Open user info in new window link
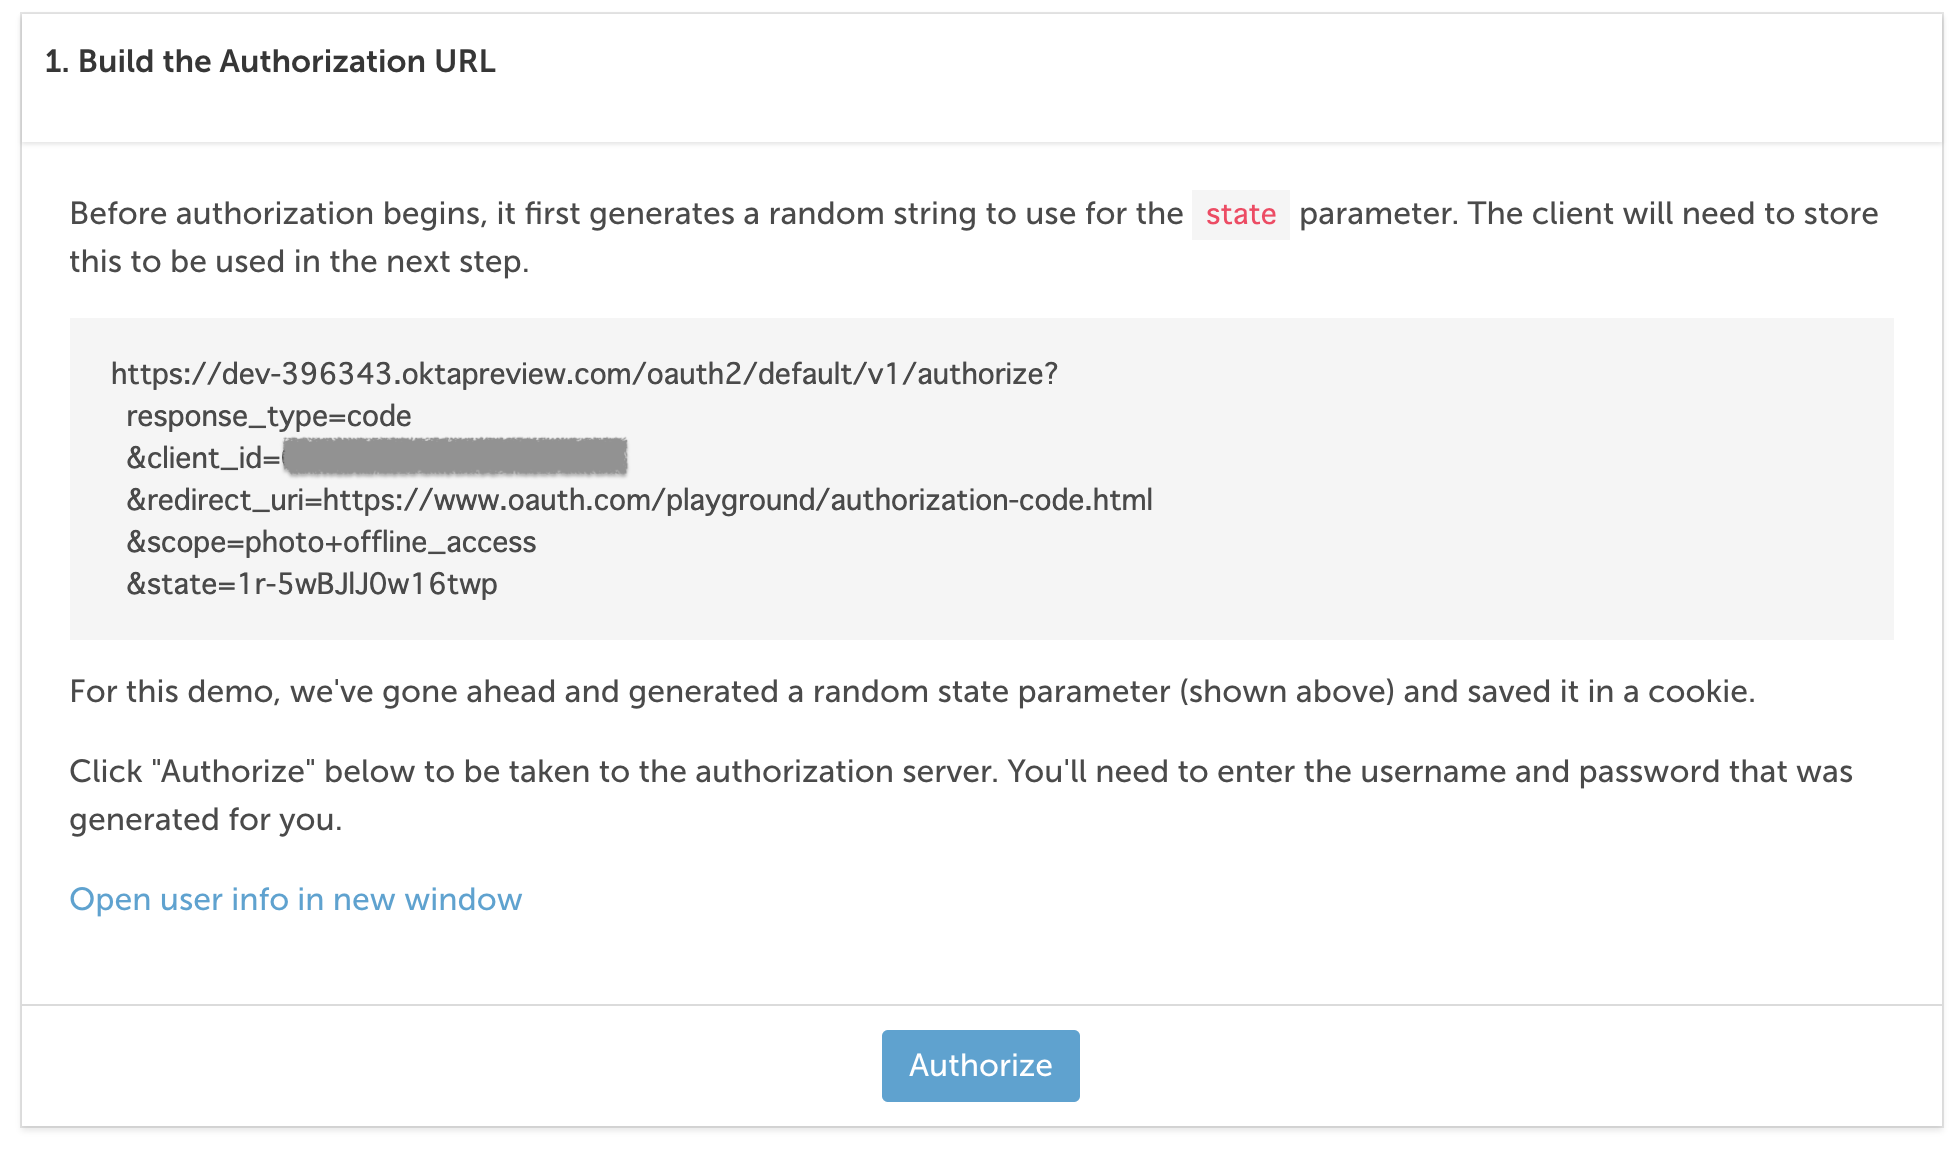This screenshot has height=1152, width=1960. click(x=296, y=899)
